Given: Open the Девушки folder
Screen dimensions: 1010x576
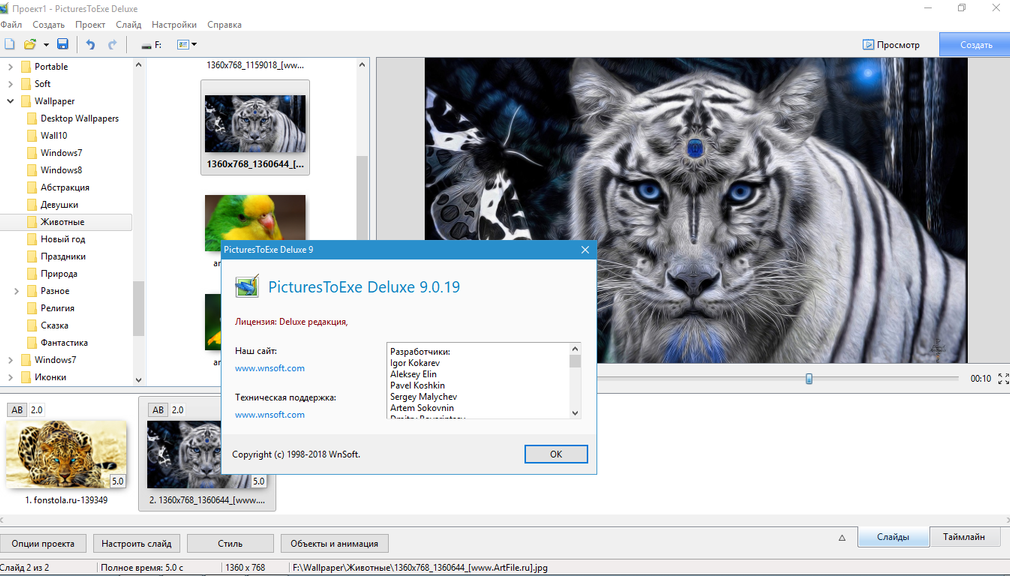Looking at the screenshot, I should 59,205.
